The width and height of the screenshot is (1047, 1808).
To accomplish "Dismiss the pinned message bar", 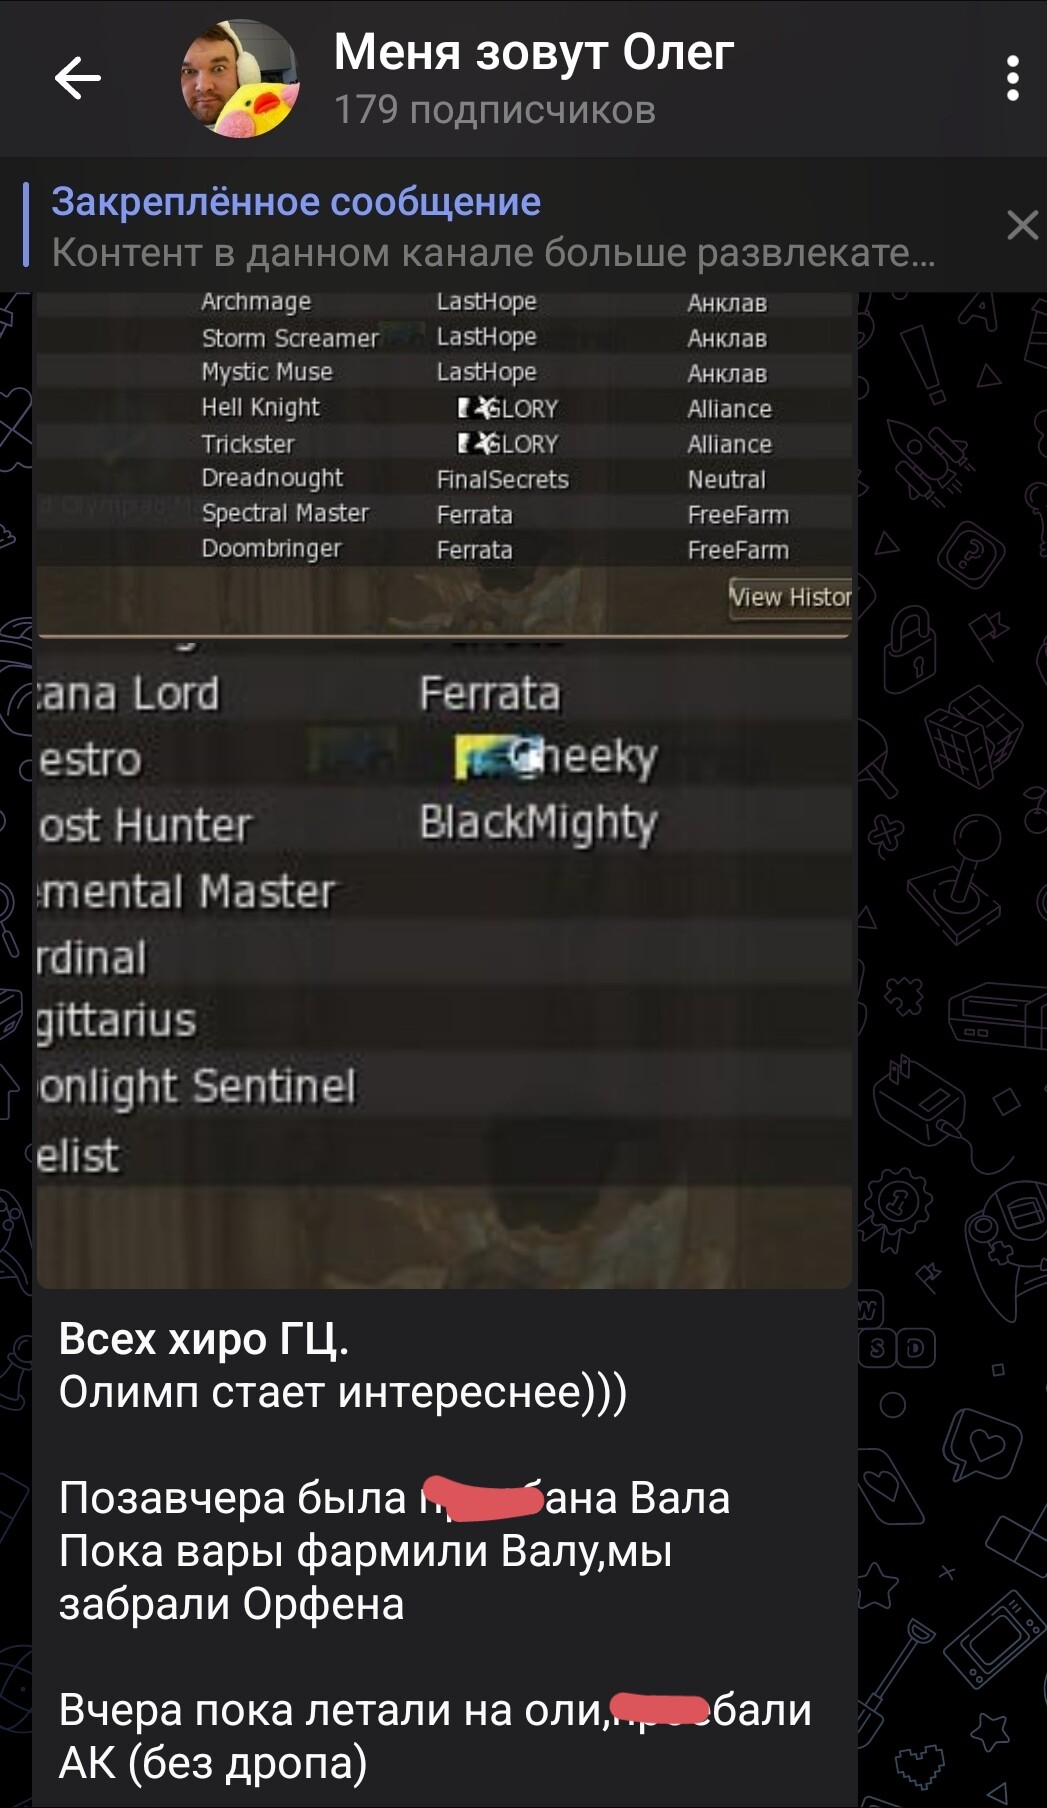I will point(1022,225).
